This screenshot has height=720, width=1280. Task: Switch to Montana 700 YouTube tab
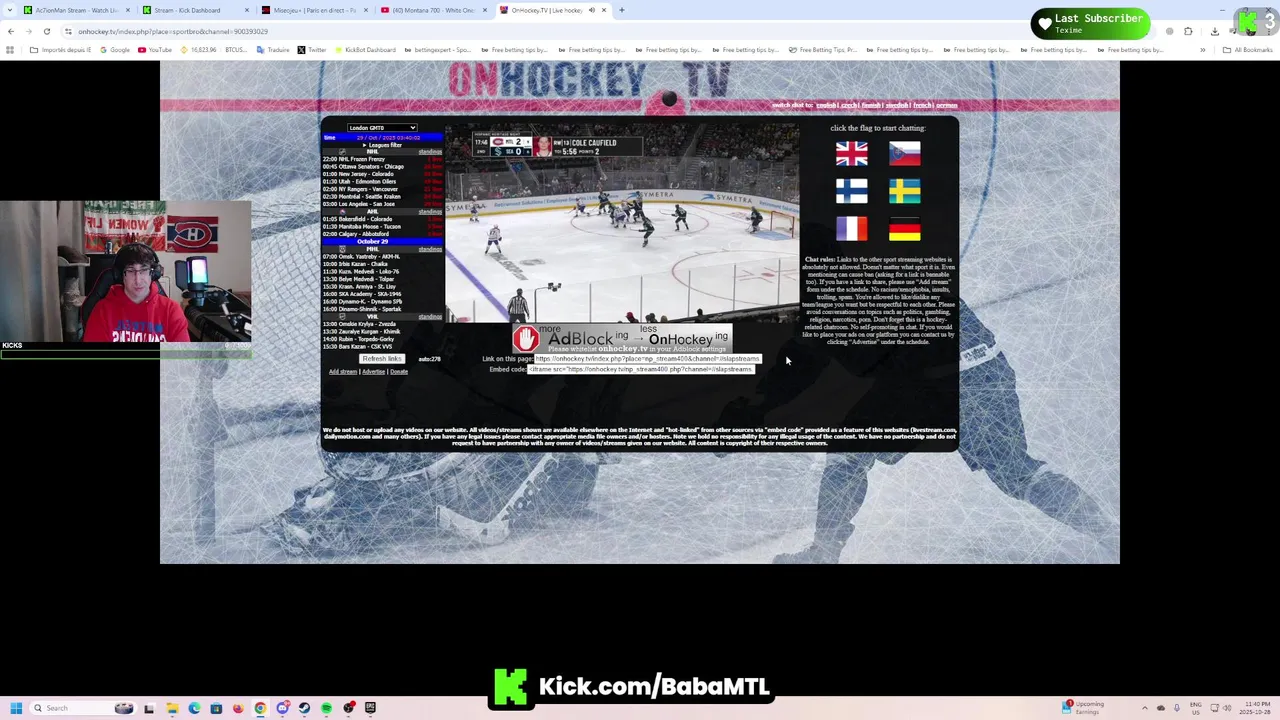click(432, 10)
